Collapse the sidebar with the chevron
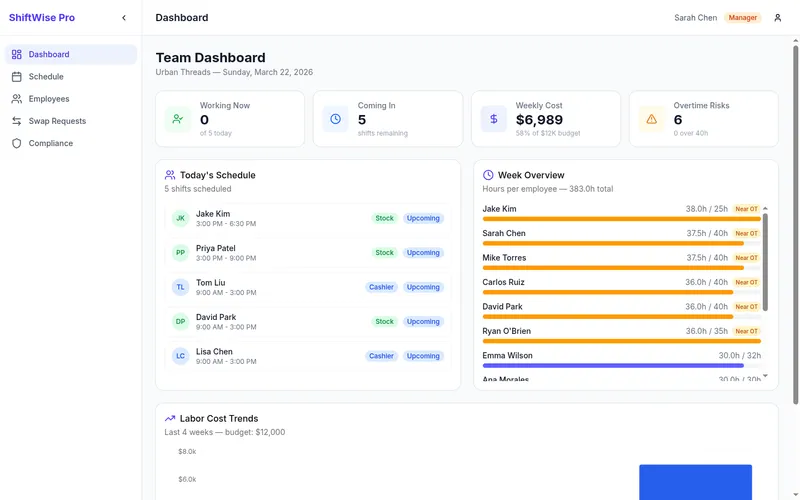Image resolution: width=800 pixels, height=500 pixels. [124, 18]
